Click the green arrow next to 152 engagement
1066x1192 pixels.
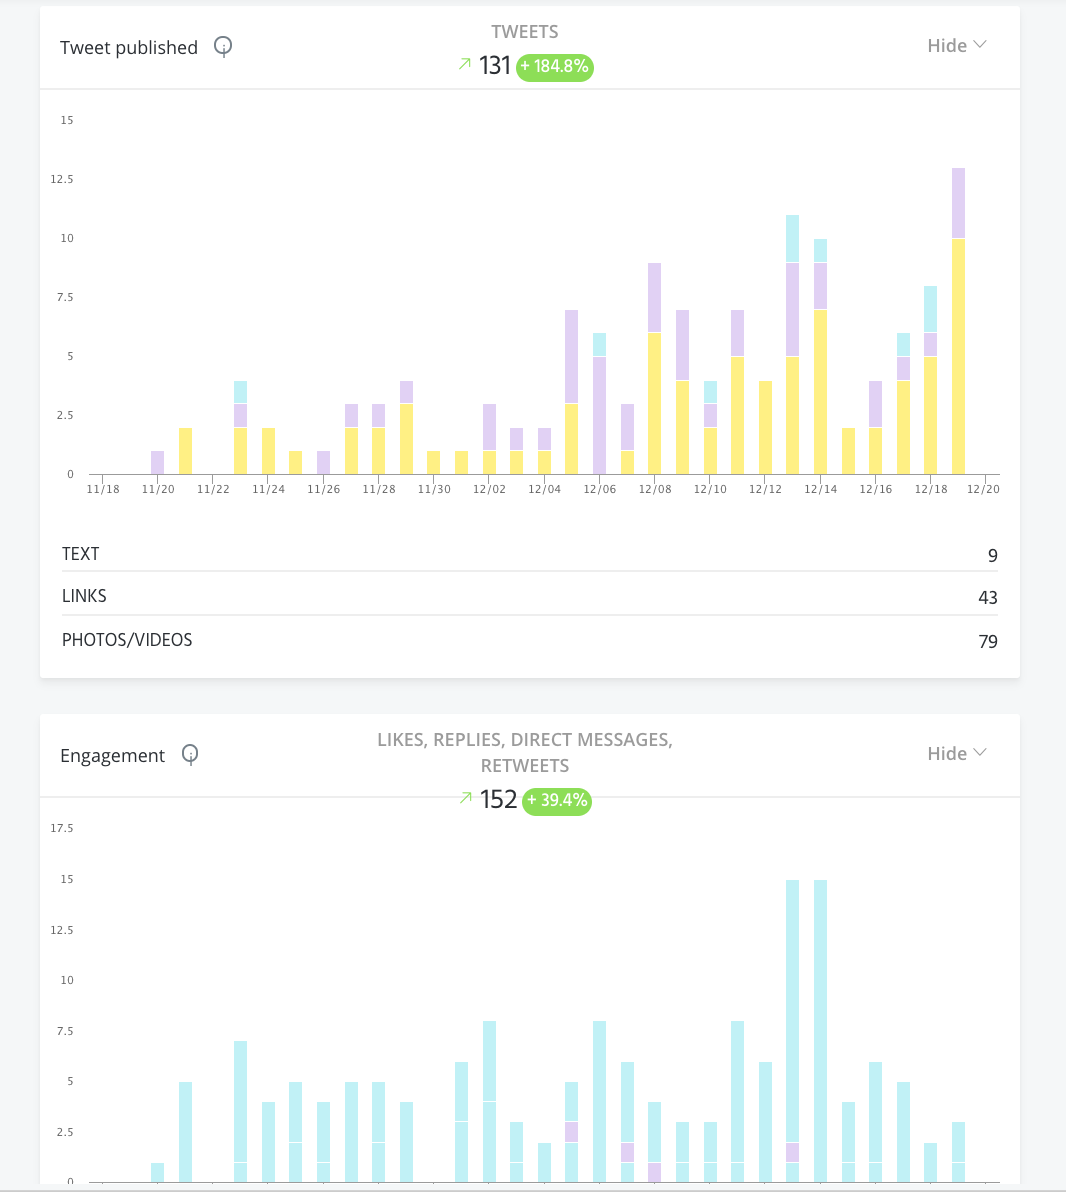(x=465, y=798)
